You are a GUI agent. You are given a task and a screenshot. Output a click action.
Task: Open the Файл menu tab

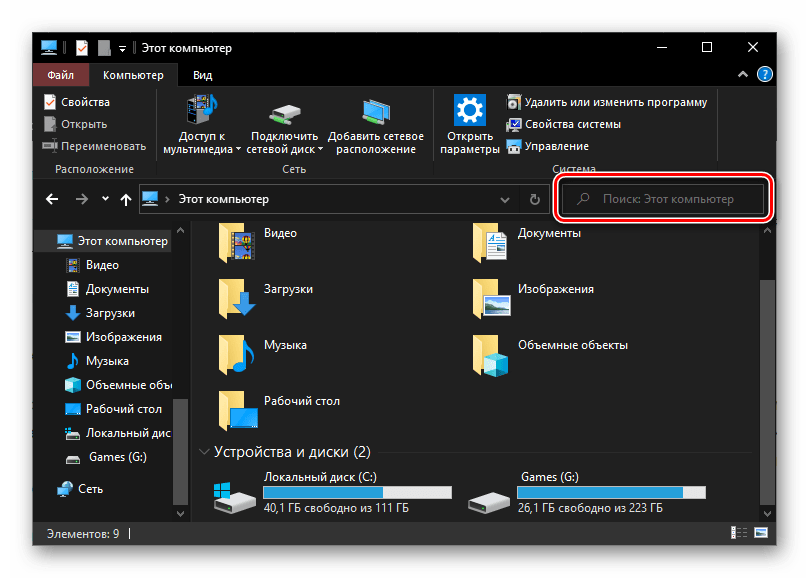[x=60, y=75]
